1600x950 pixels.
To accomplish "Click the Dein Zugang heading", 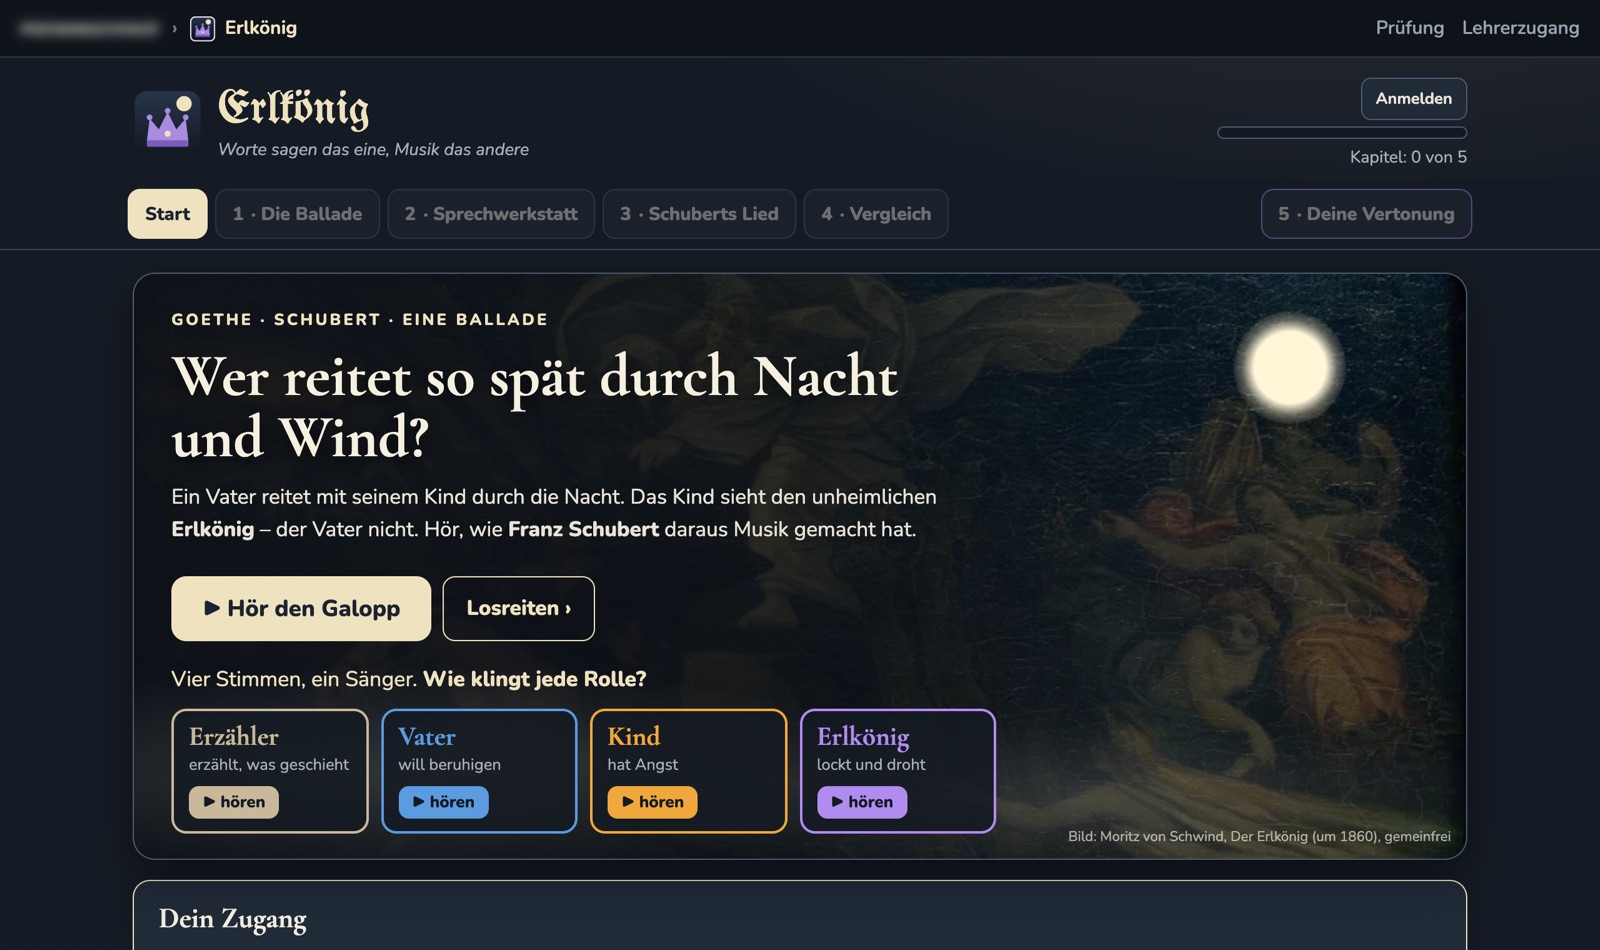I will coord(233,919).
